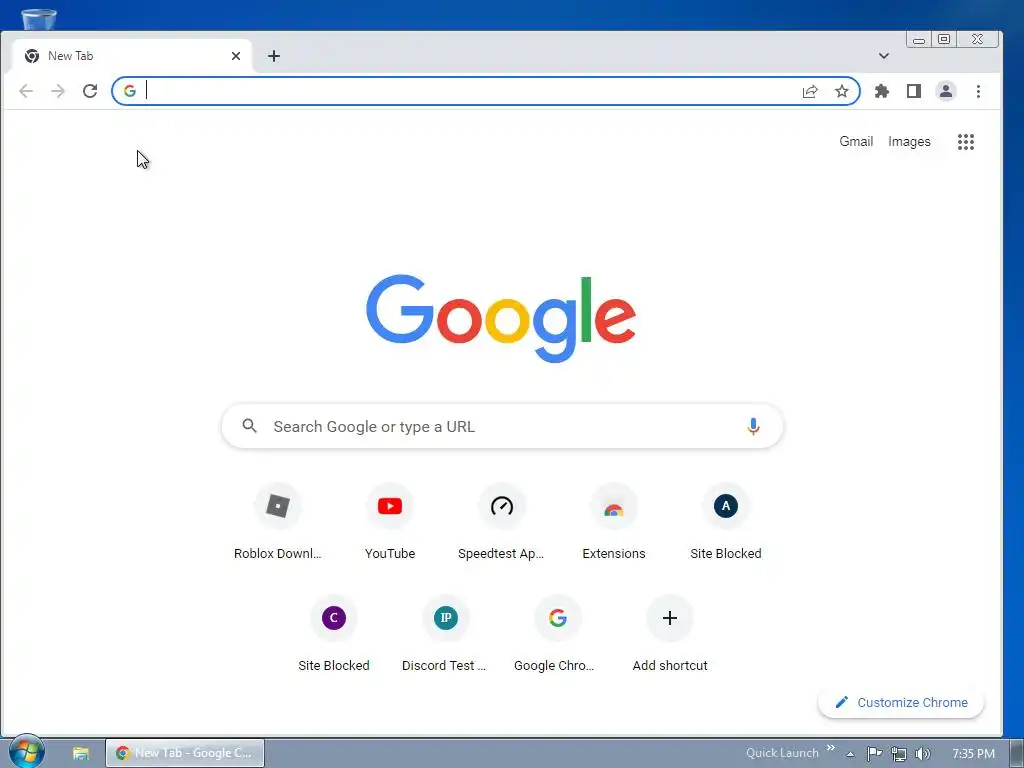Screen dimensions: 1024x768
Task: Reload the page
Action: [90, 91]
